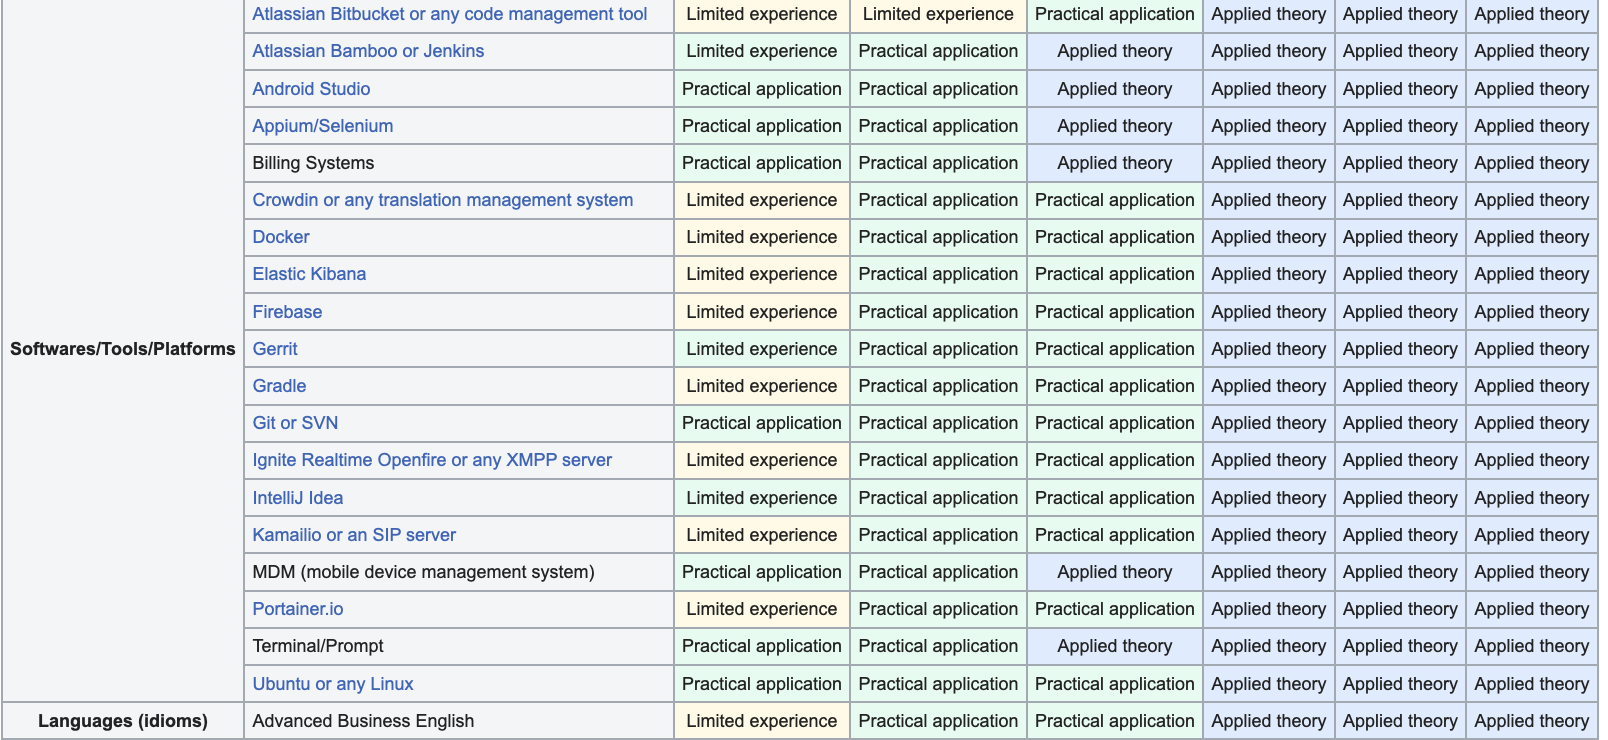Visit the Portainer.io link
The height and width of the screenshot is (740, 1608).
pyautogui.click(x=297, y=609)
